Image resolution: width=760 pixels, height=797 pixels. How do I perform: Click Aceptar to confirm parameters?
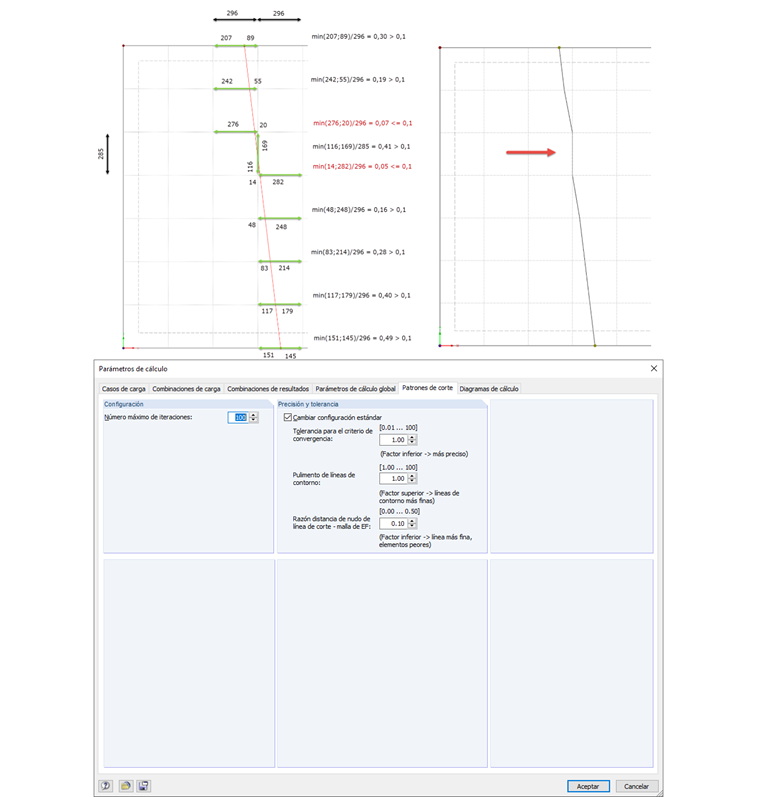point(588,786)
